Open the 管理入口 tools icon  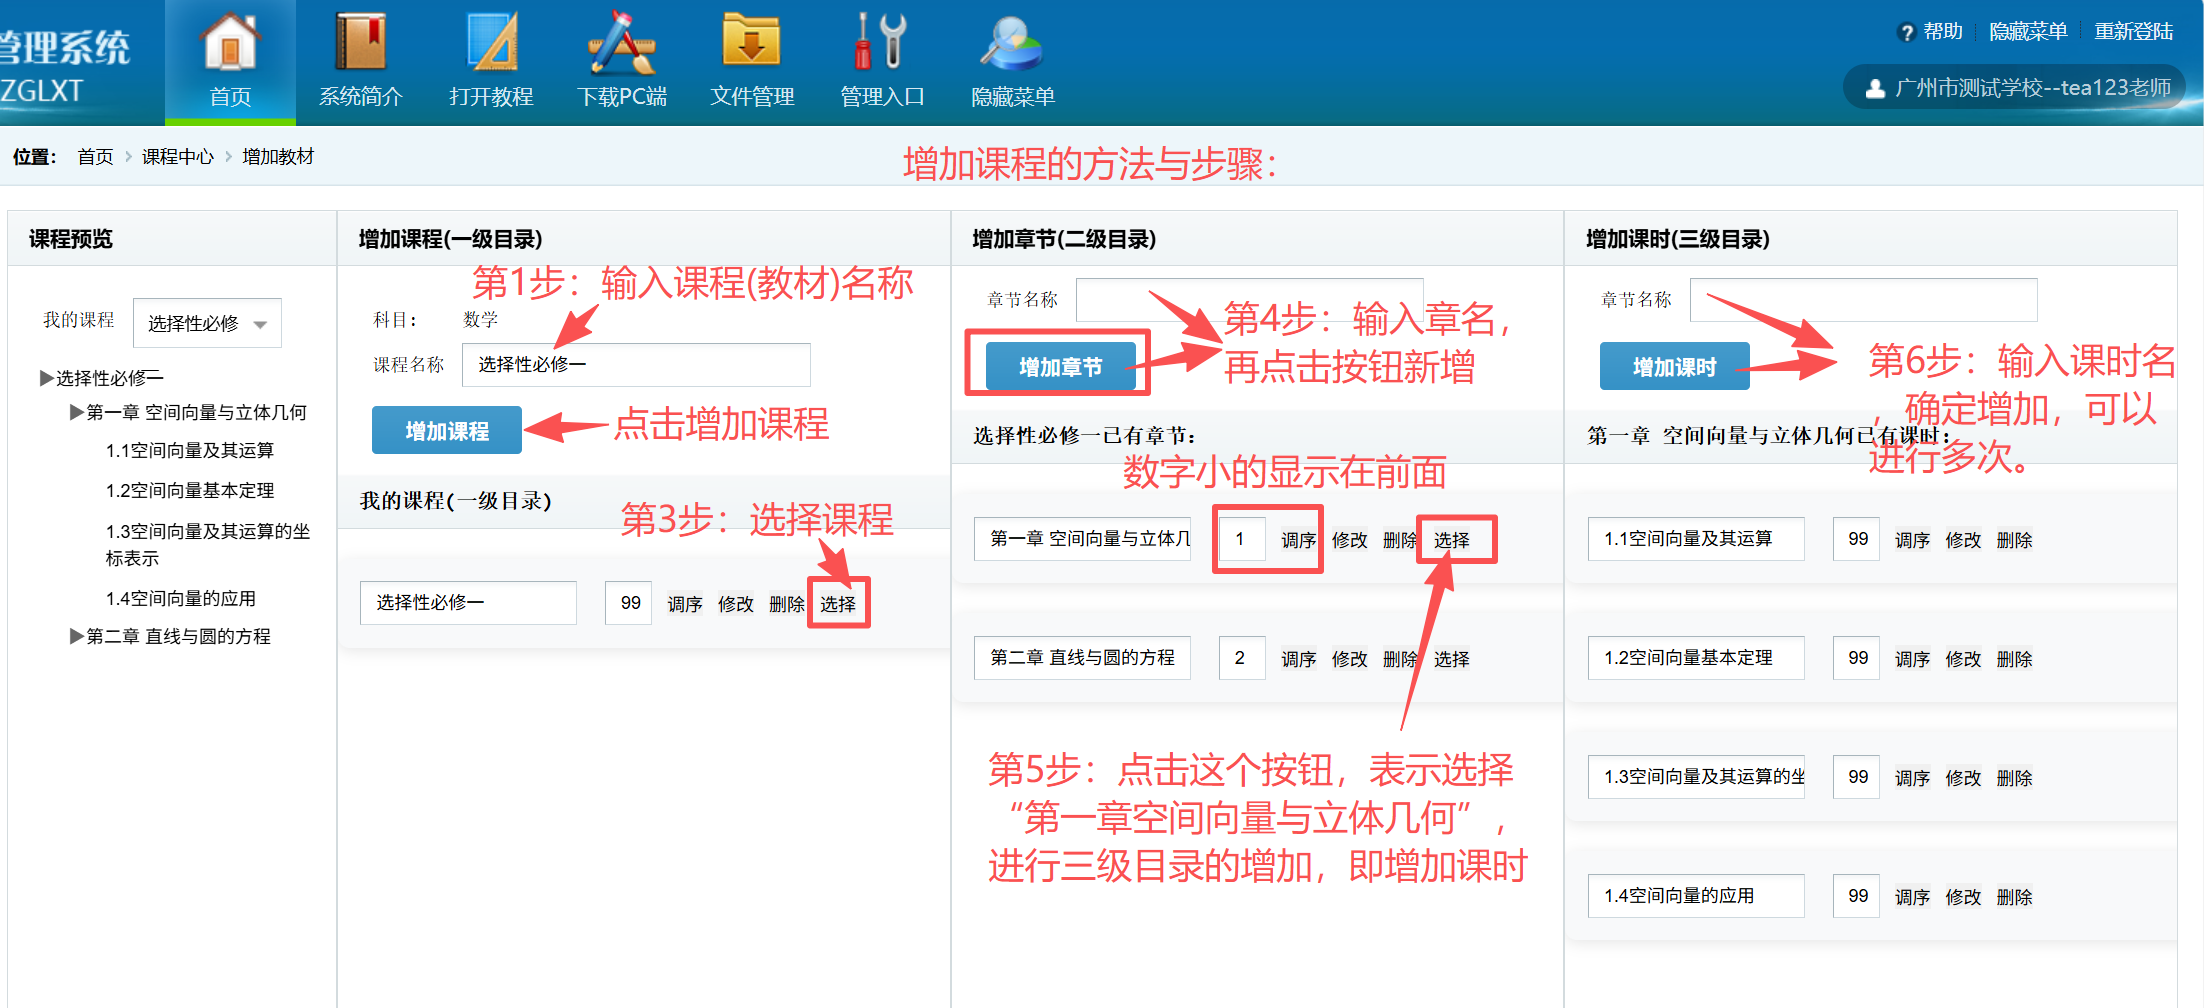881,42
